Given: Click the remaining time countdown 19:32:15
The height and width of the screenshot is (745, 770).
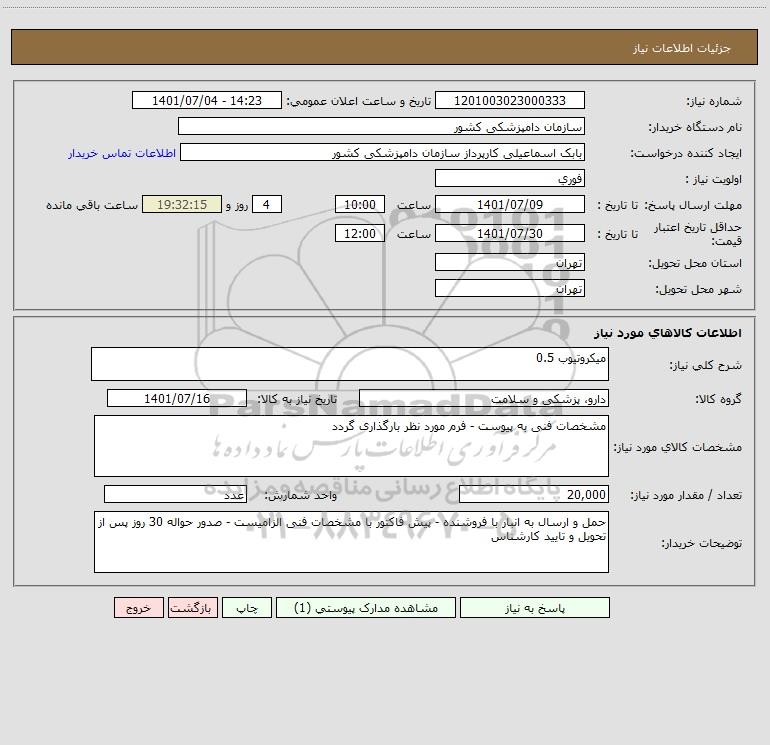Looking at the screenshot, I should (182, 204).
